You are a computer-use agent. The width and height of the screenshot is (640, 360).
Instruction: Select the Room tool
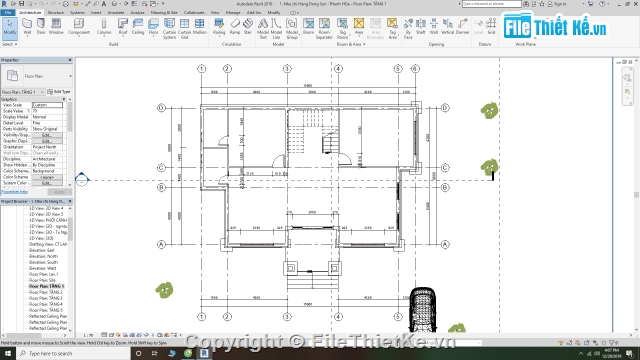309,27
